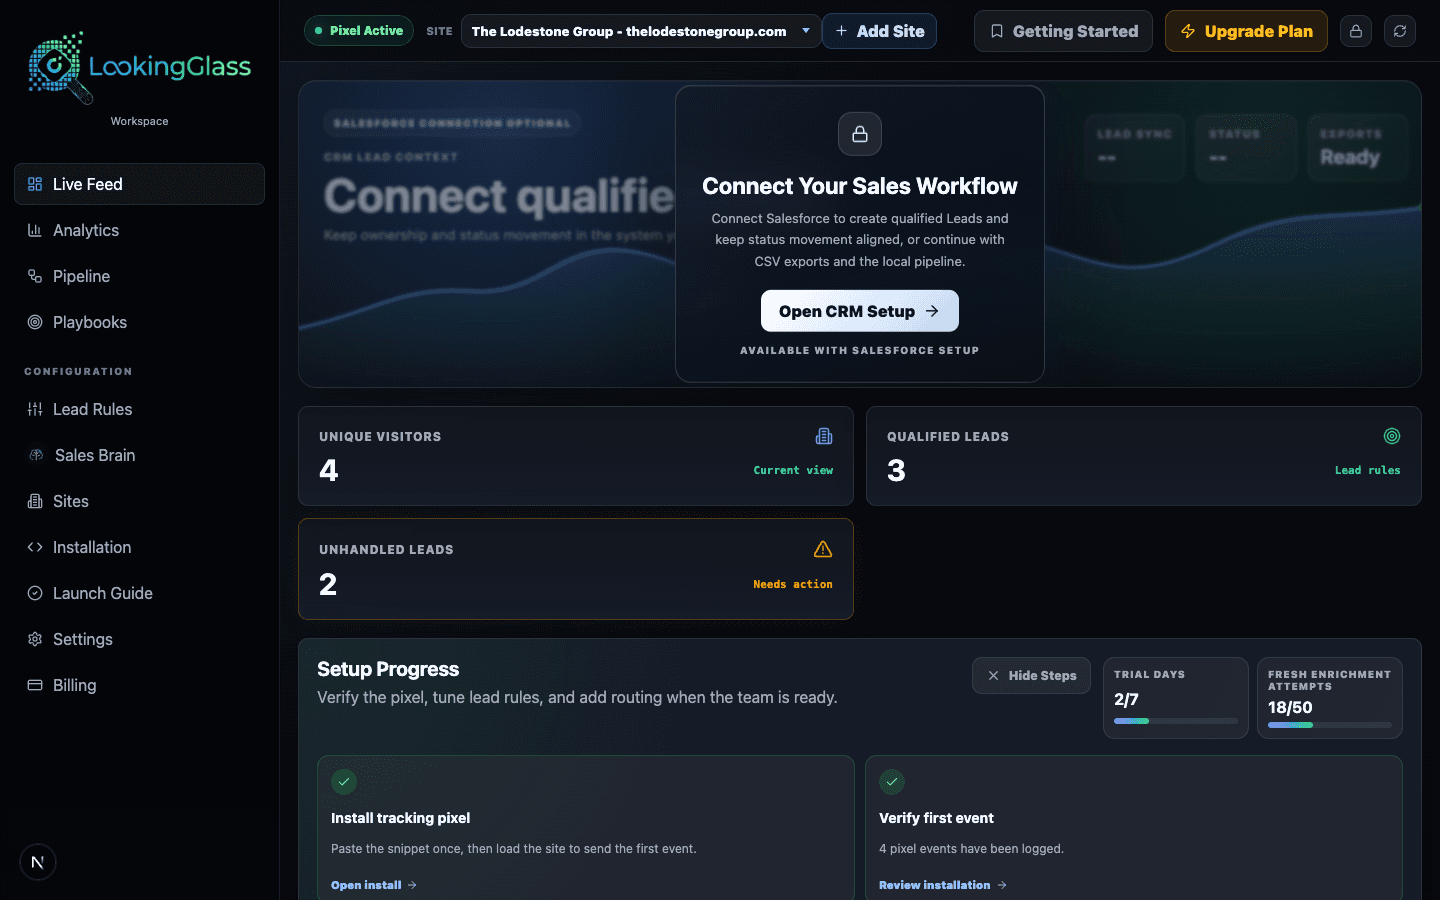The width and height of the screenshot is (1440, 900).
Task: Open the Billing page
Action: (x=140, y=685)
